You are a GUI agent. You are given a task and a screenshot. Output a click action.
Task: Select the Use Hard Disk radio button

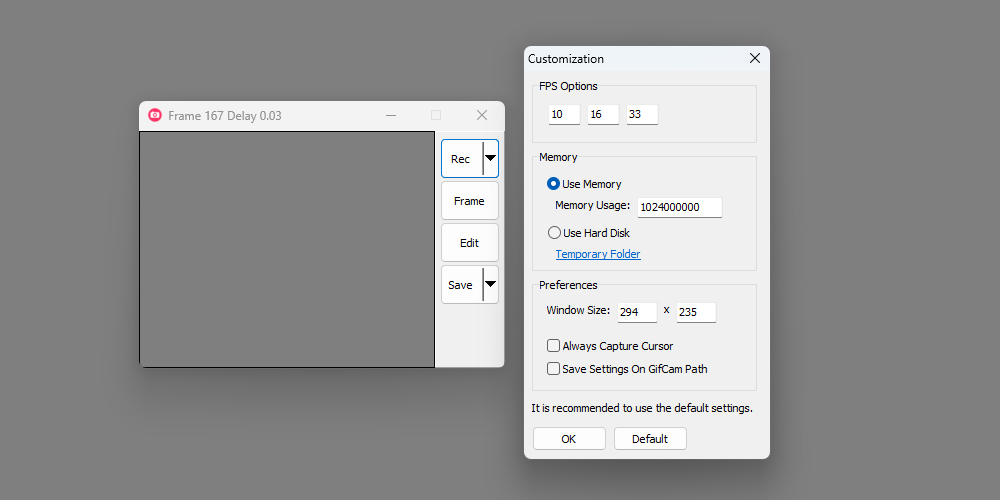pyautogui.click(x=554, y=233)
